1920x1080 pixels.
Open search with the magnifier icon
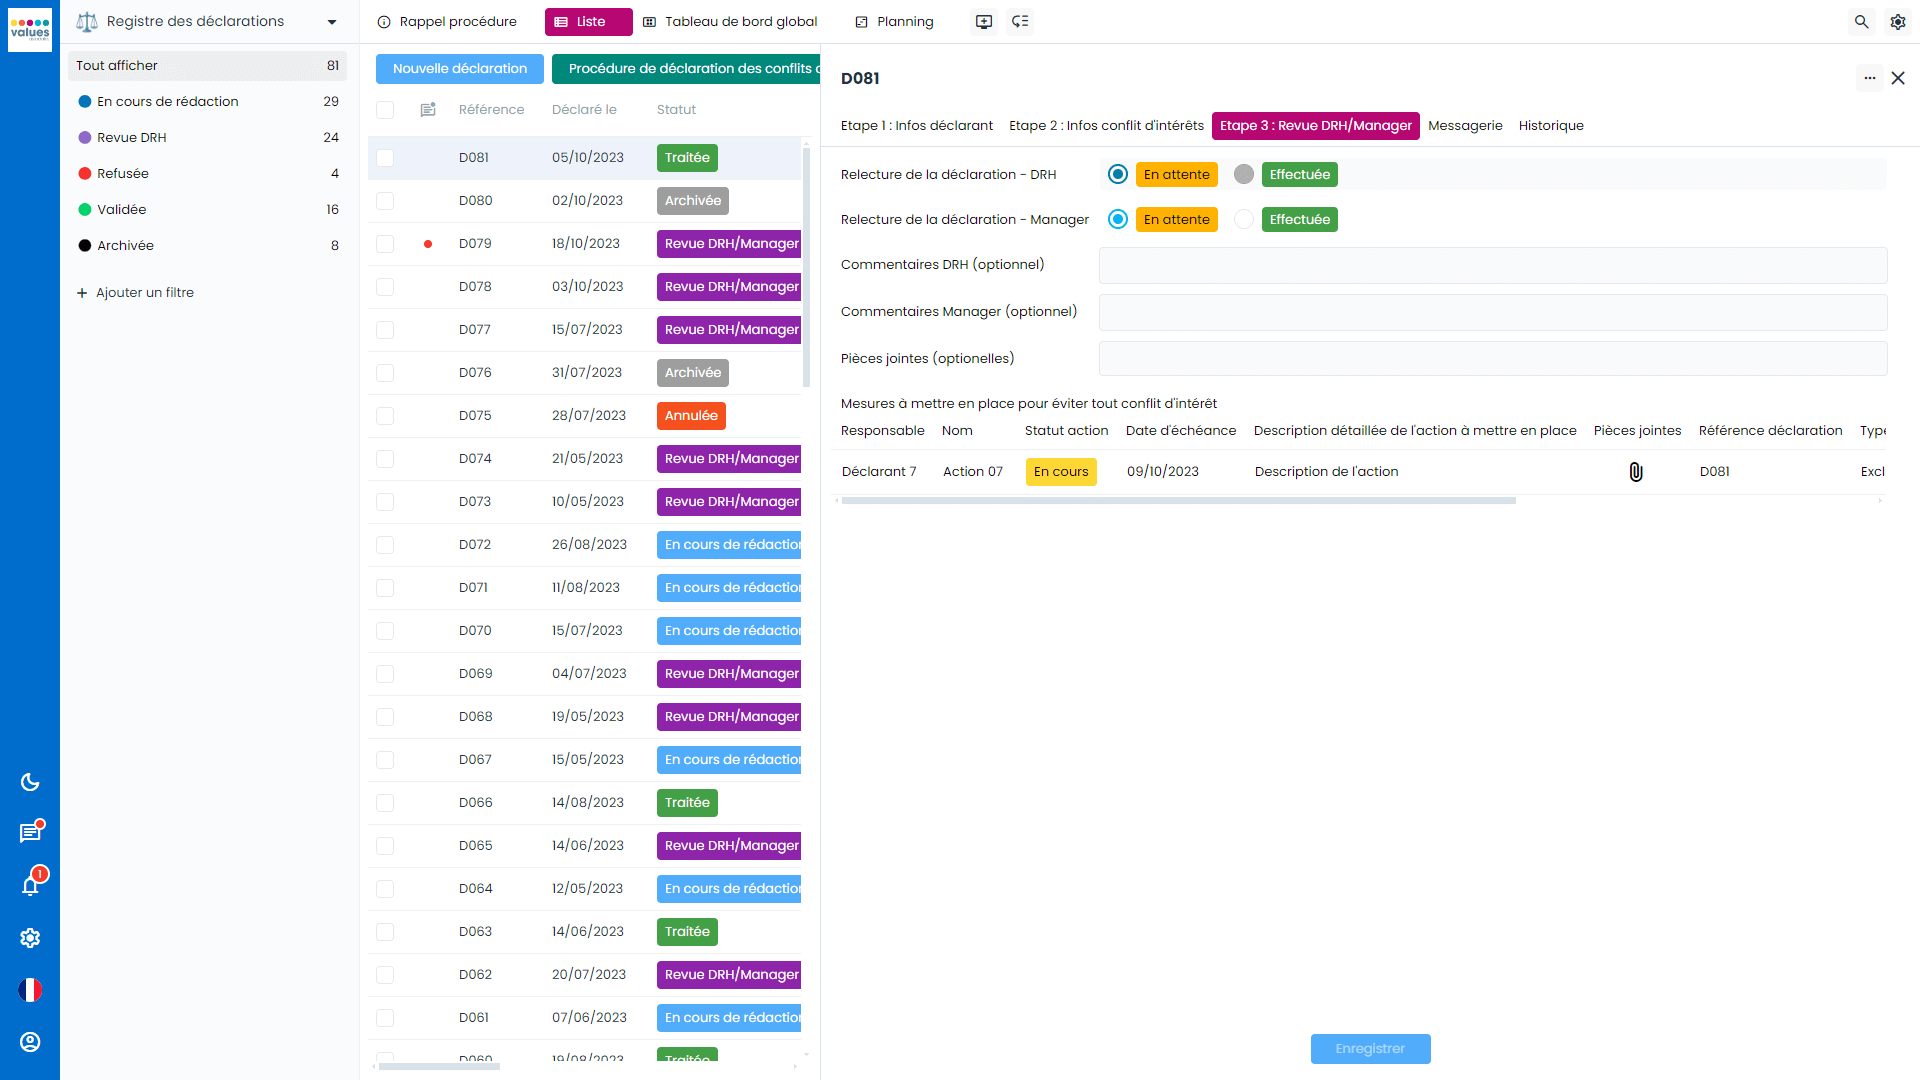click(x=1861, y=21)
